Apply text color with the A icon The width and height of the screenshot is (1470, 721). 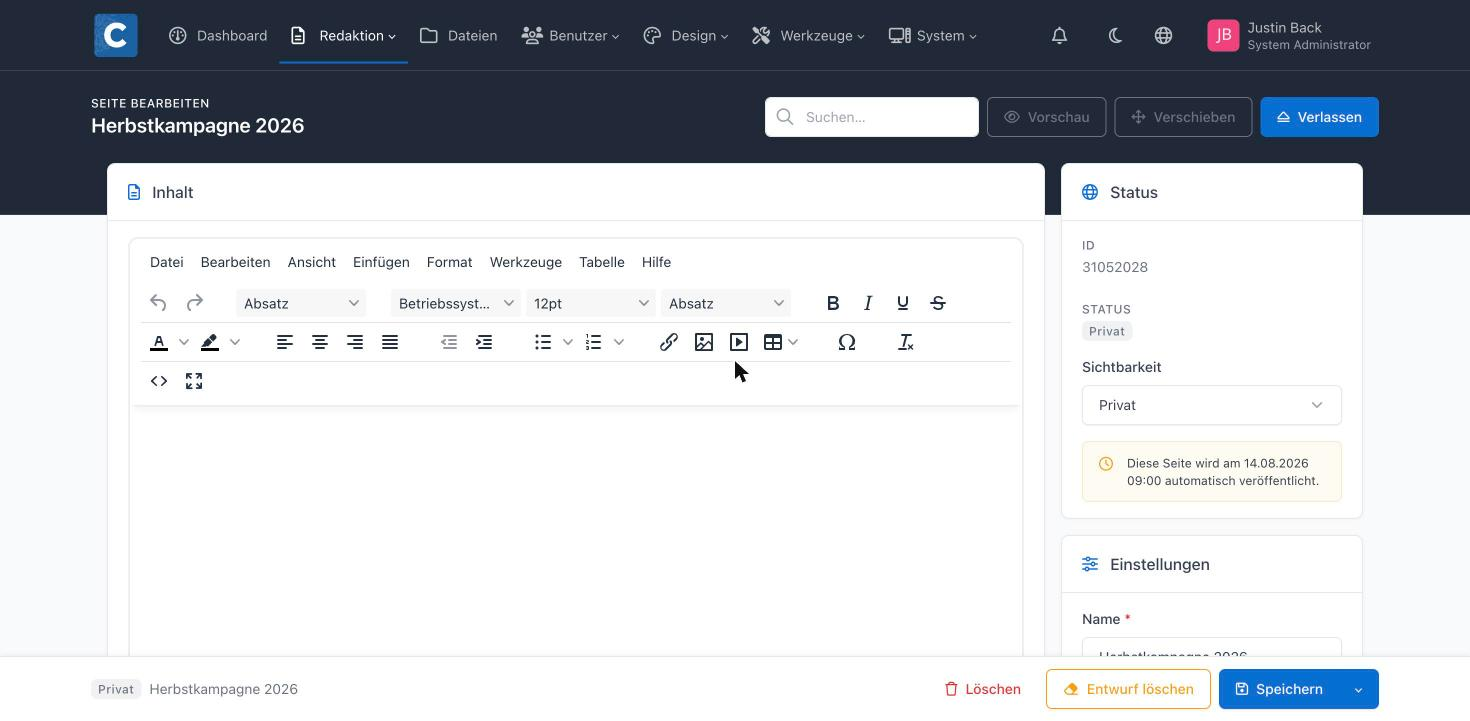pos(159,342)
